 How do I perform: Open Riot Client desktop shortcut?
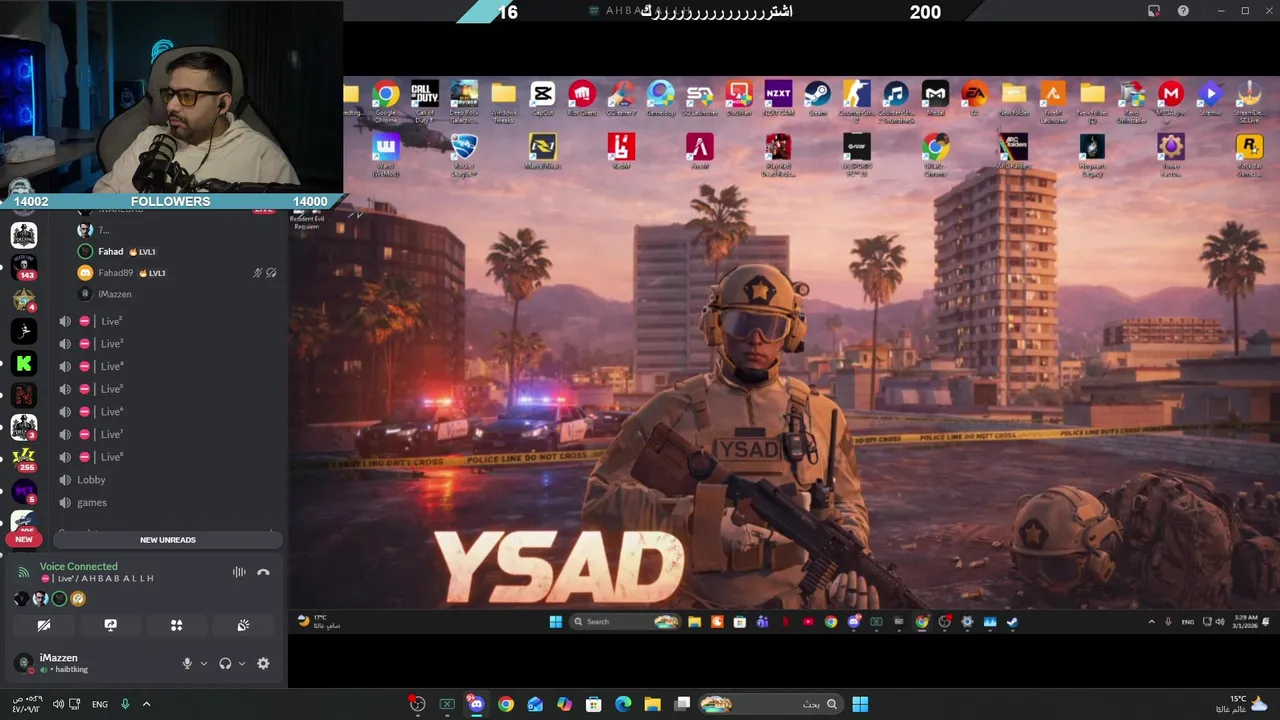click(x=582, y=98)
